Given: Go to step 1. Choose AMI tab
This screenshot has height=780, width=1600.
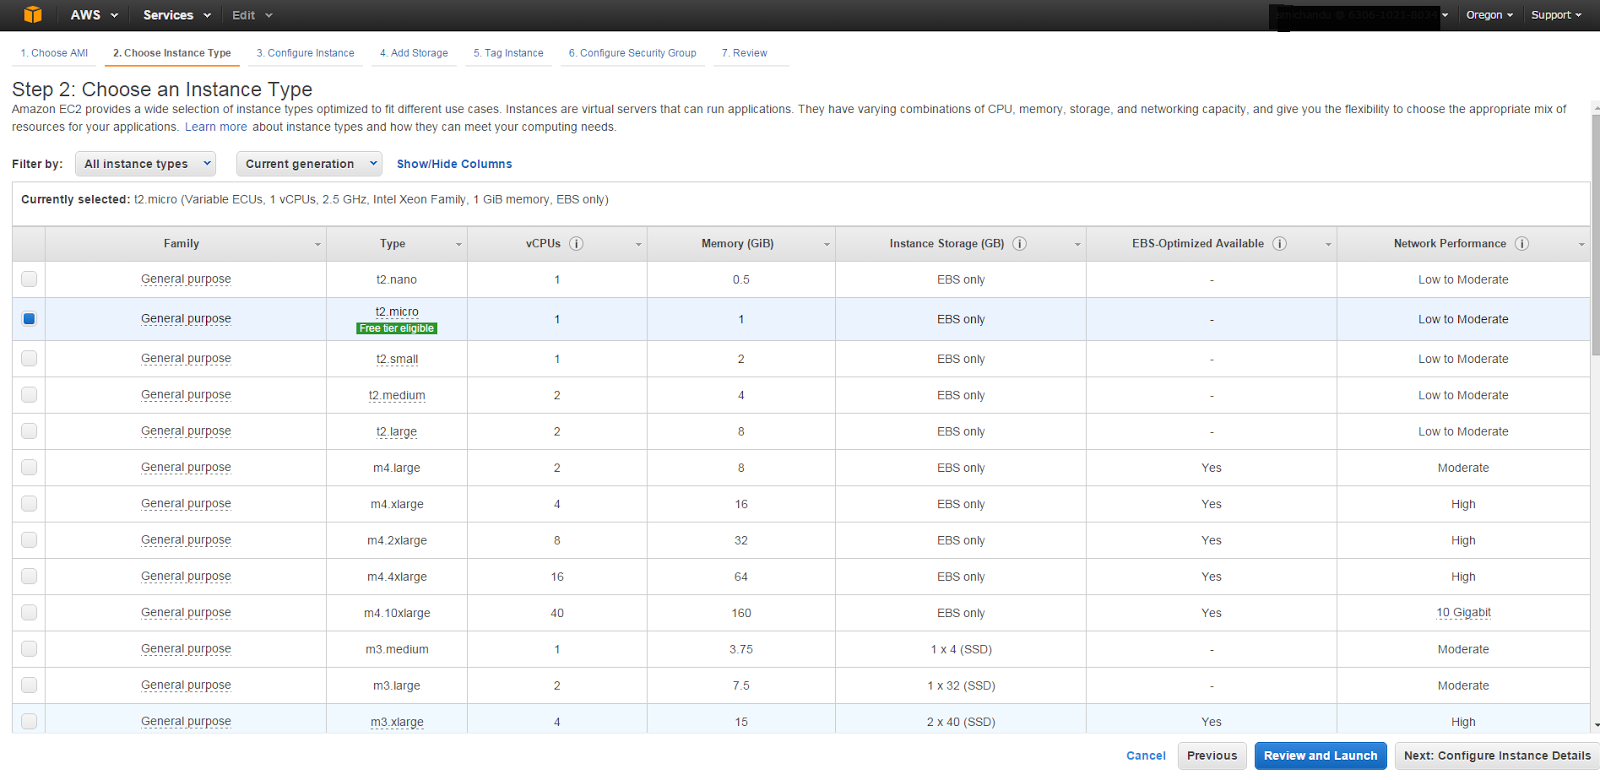Looking at the screenshot, I should click(x=55, y=53).
